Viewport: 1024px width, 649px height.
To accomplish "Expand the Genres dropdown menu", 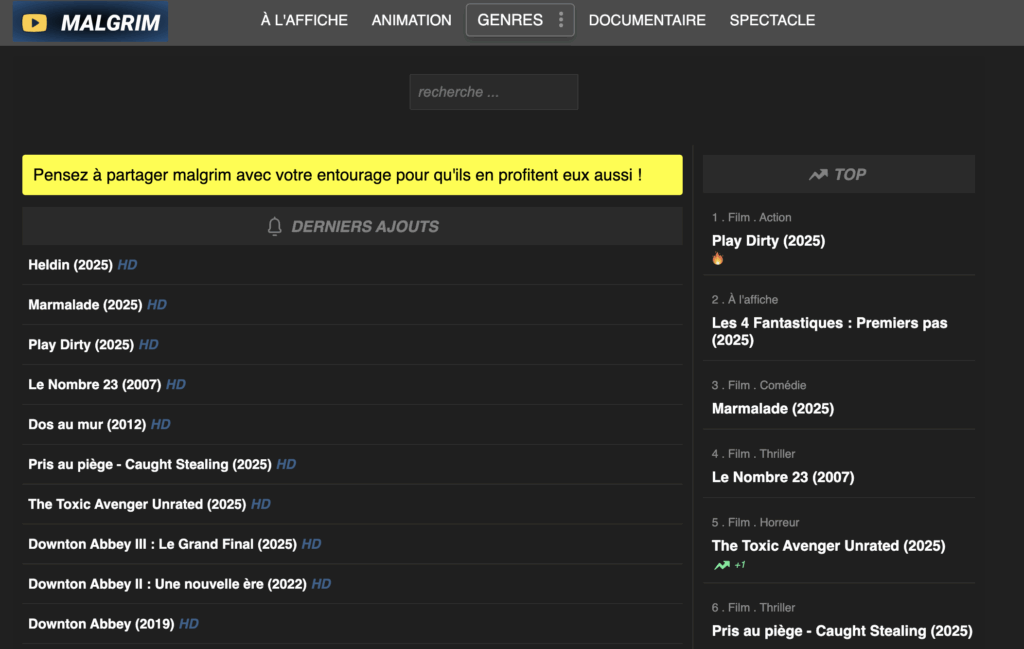I will (x=510, y=20).
